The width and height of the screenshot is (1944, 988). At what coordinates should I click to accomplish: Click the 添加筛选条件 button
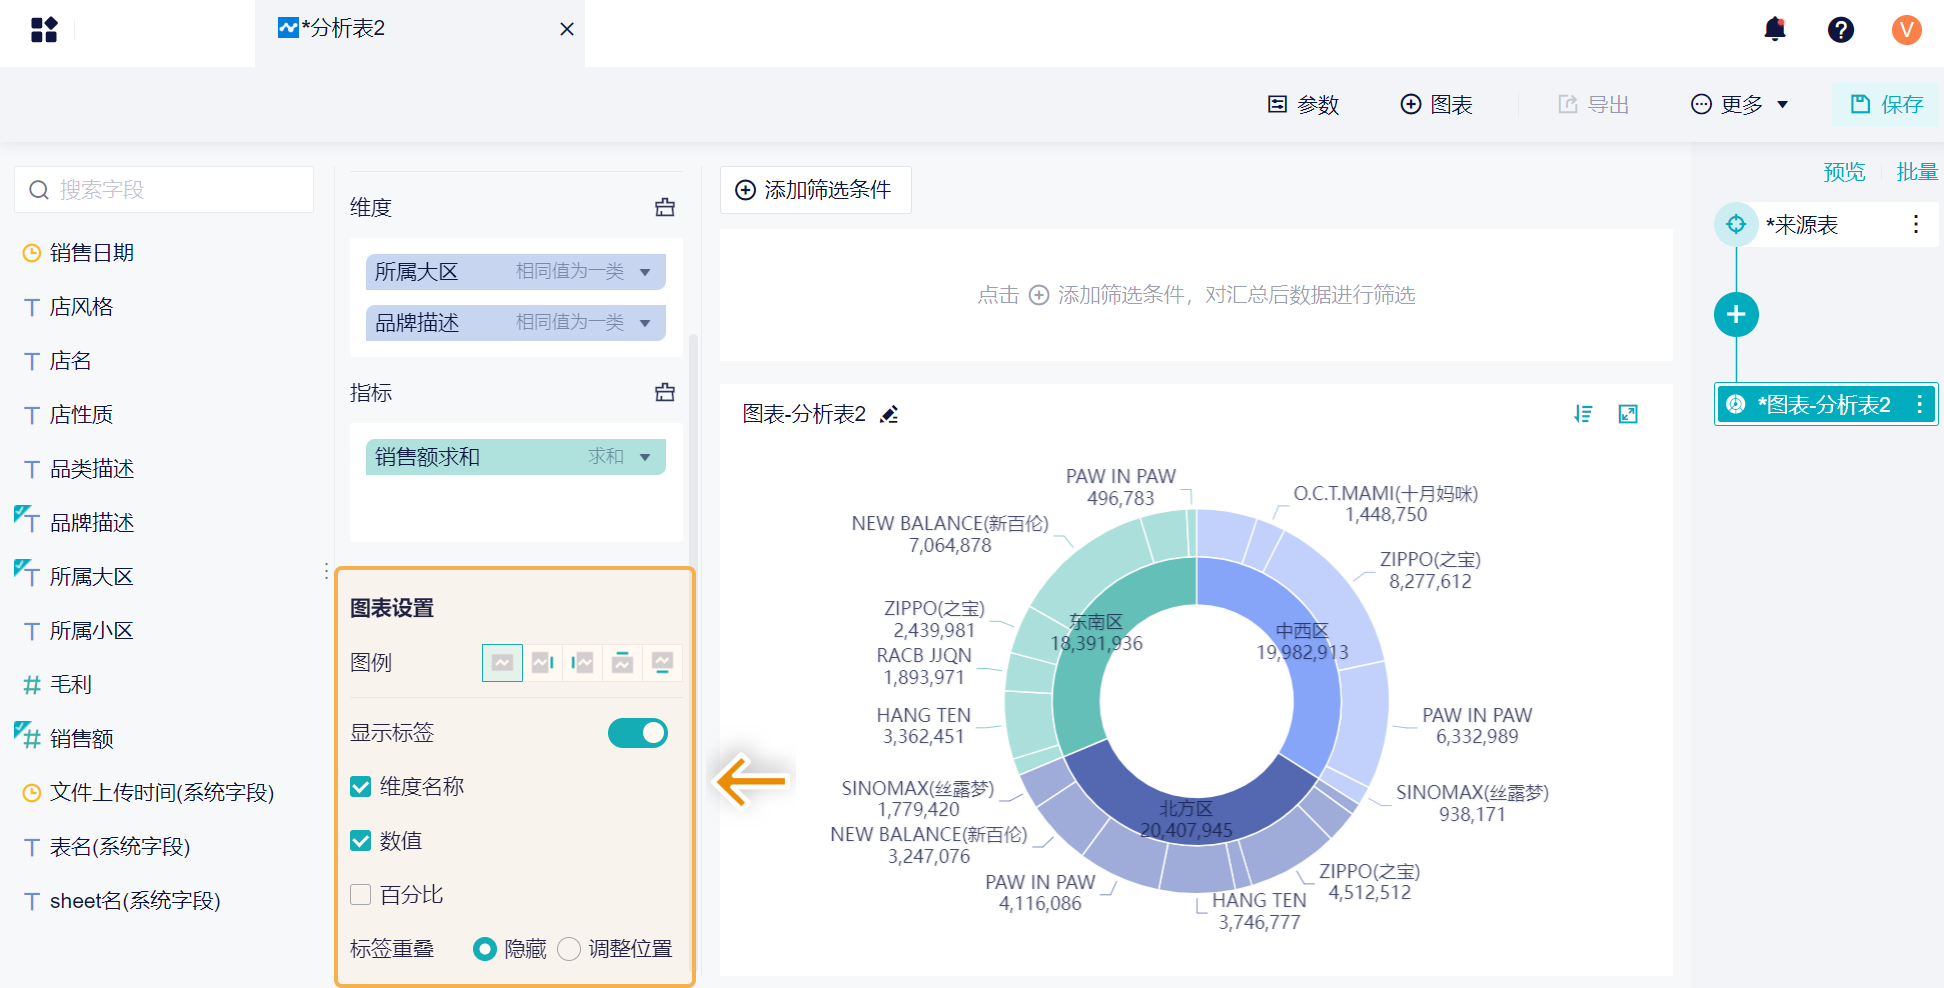click(815, 190)
